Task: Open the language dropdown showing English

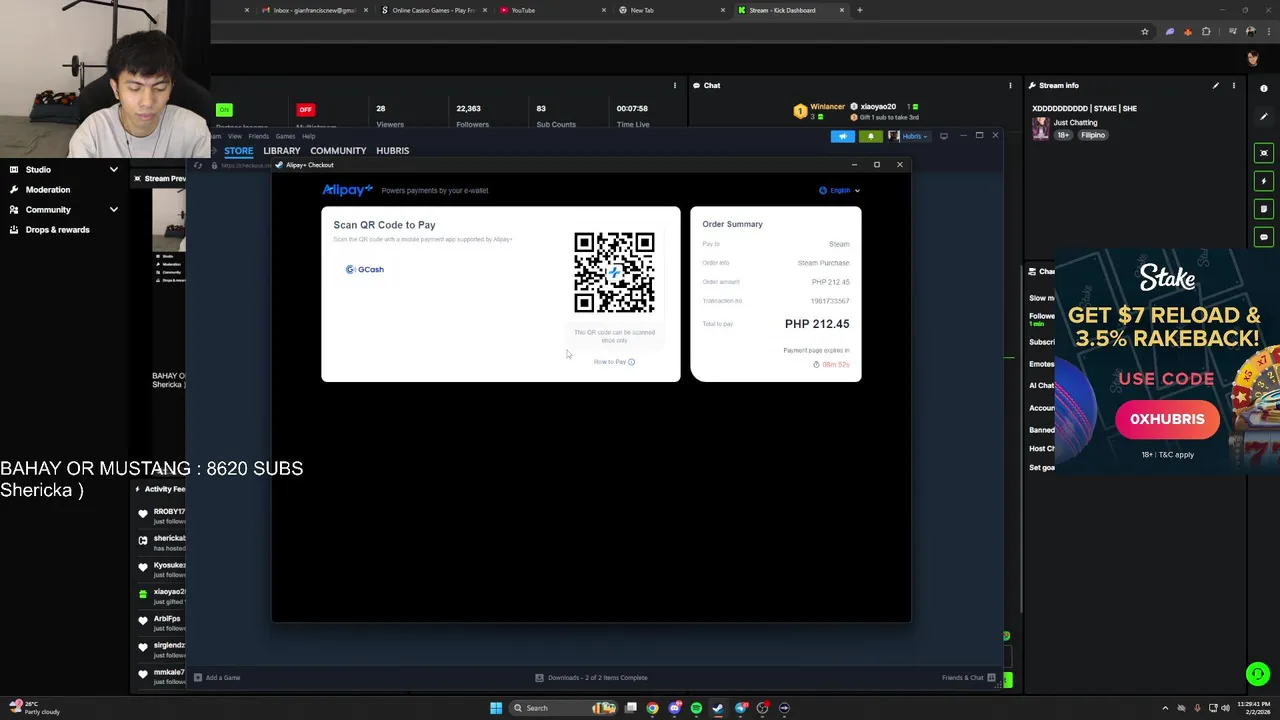Action: (839, 190)
